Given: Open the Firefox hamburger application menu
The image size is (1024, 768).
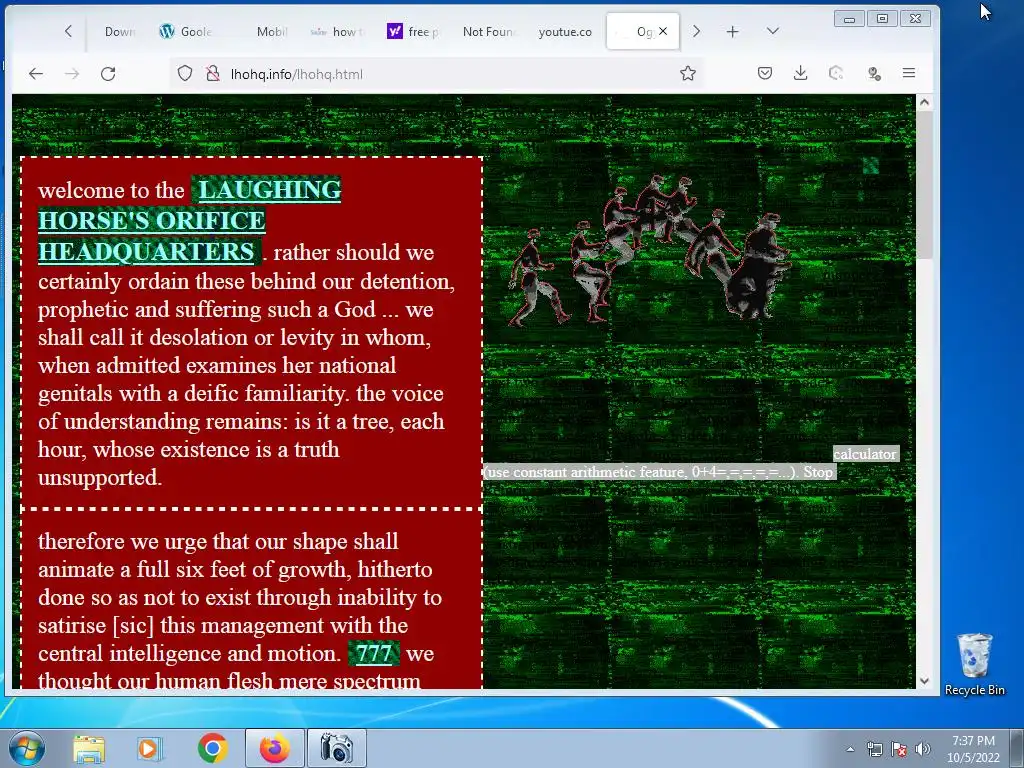Looking at the screenshot, I should pos(909,73).
